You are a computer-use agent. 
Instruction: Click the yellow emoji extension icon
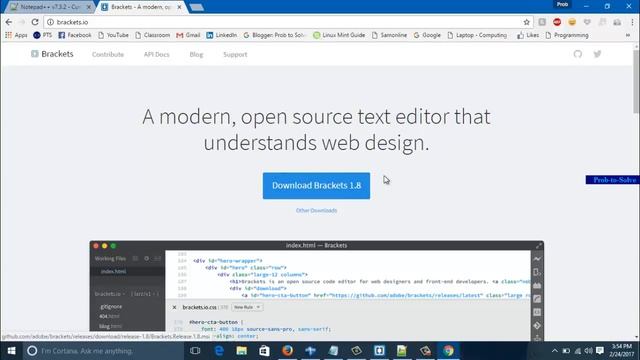click(572, 22)
